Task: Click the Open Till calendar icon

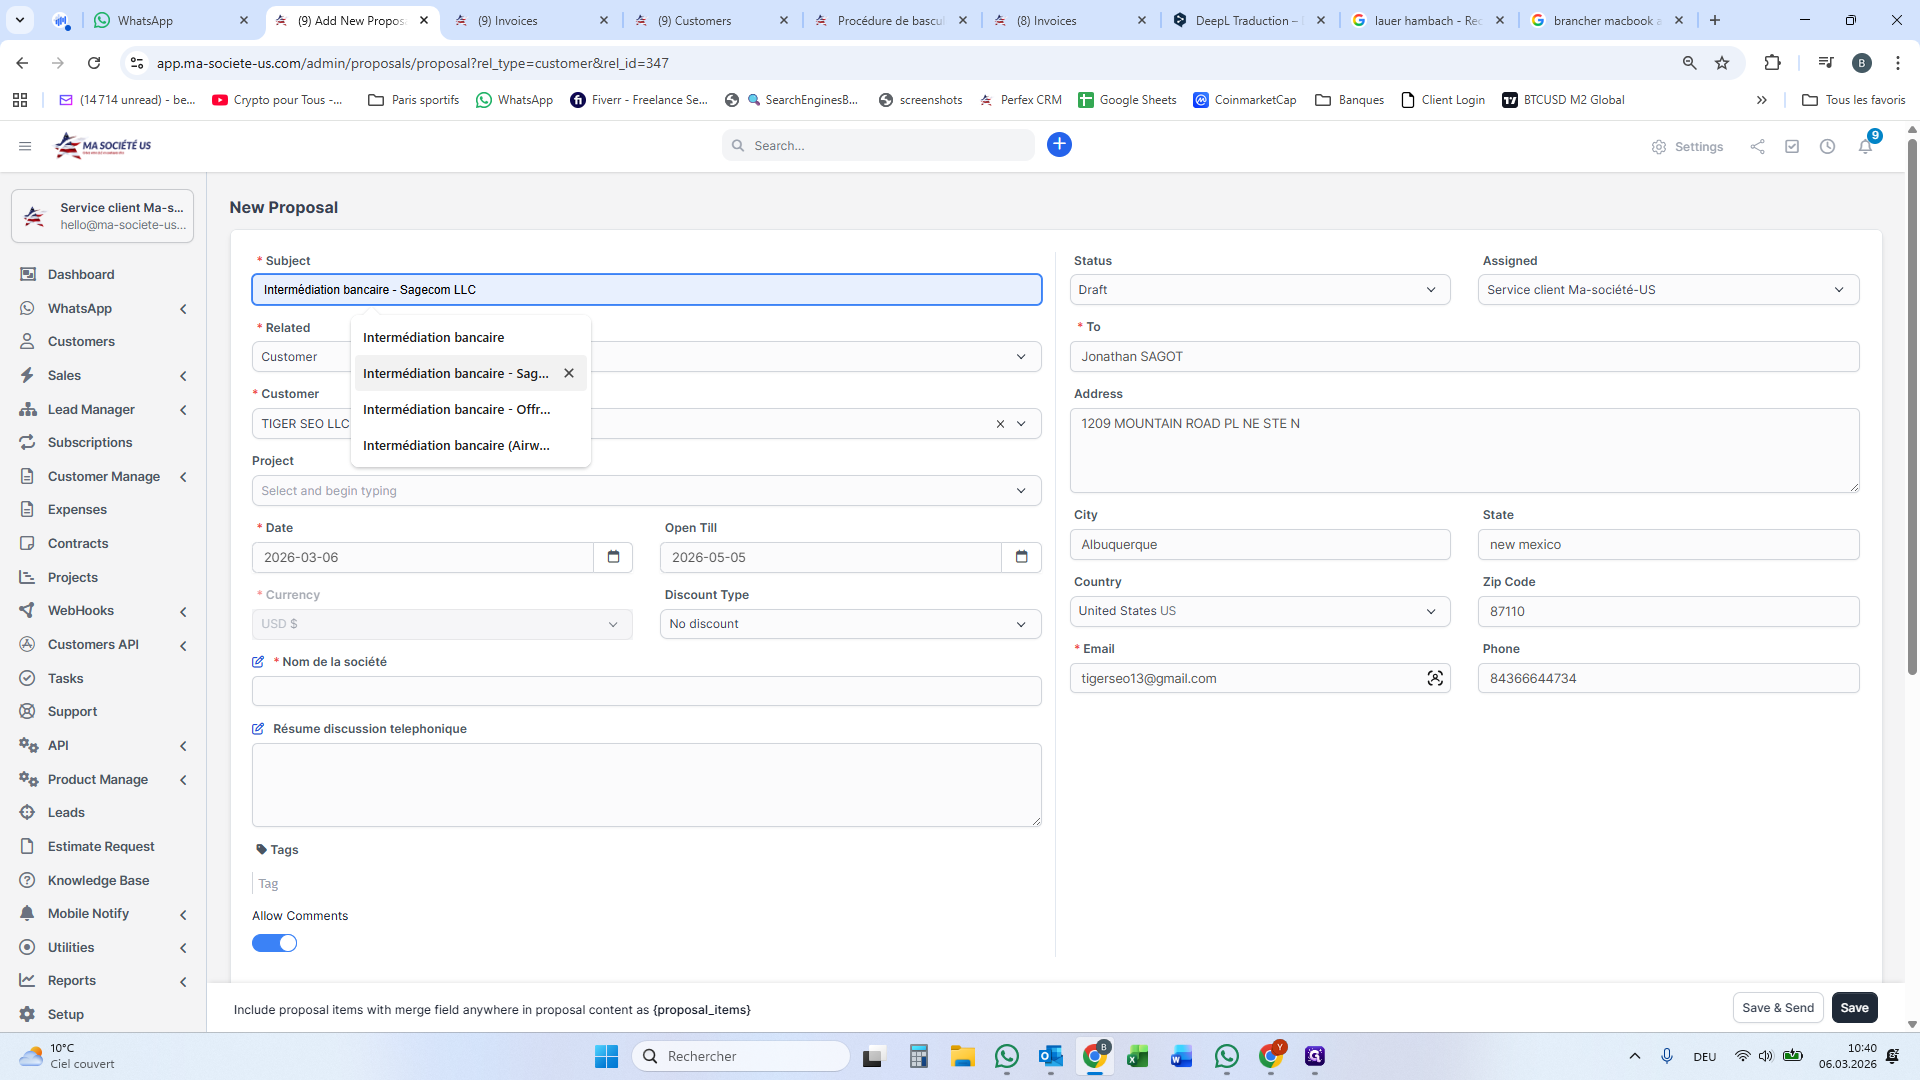Action: point(1021,557)
